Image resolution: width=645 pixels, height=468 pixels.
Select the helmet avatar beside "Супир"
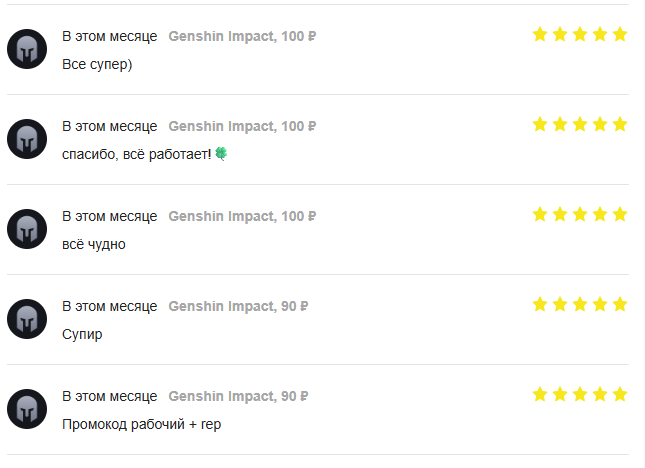pos(27,319)
